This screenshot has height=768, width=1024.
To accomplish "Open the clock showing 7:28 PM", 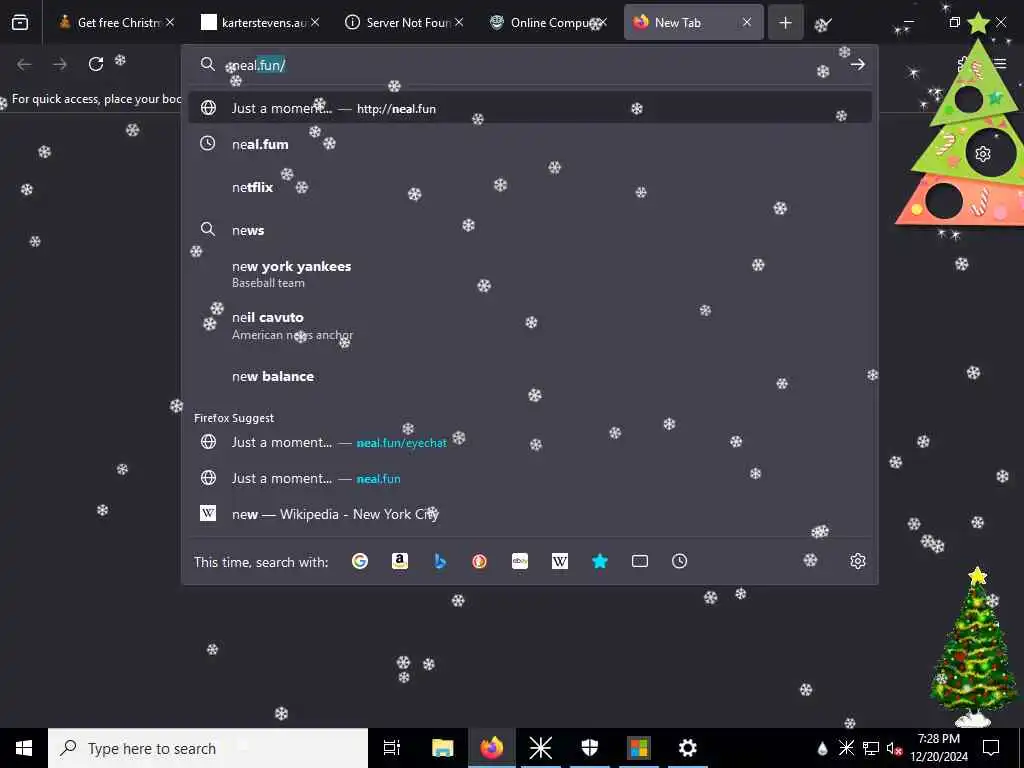I will [939, 748].
